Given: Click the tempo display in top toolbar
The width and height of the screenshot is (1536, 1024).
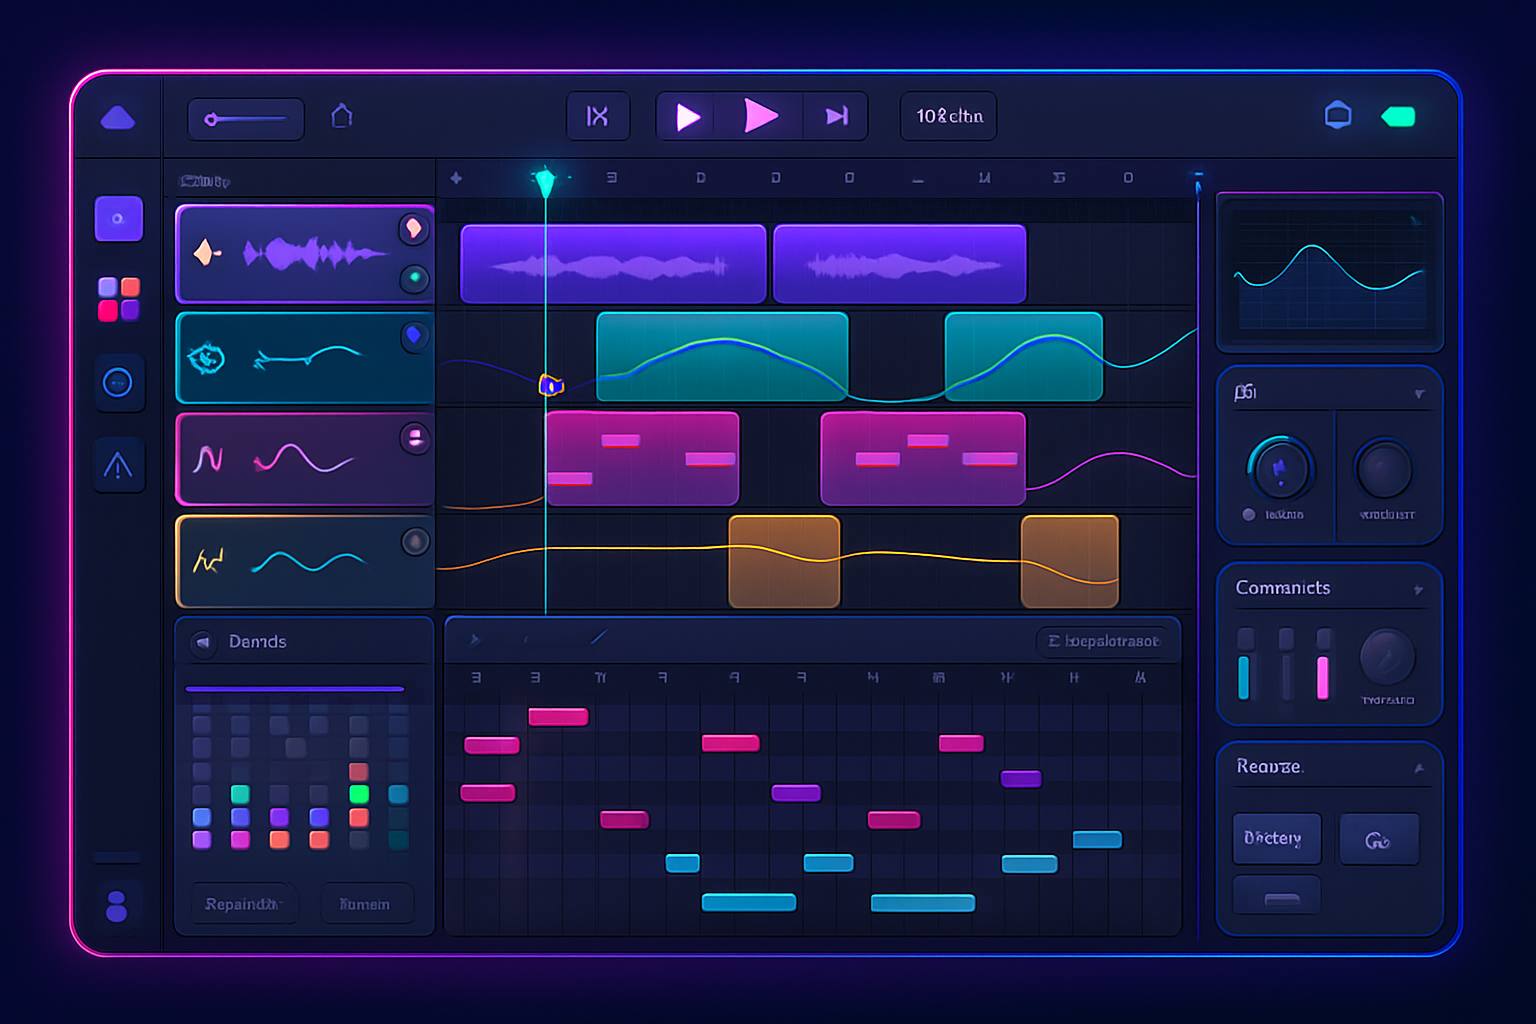Looking at the screenshot, I should point(948,116).
